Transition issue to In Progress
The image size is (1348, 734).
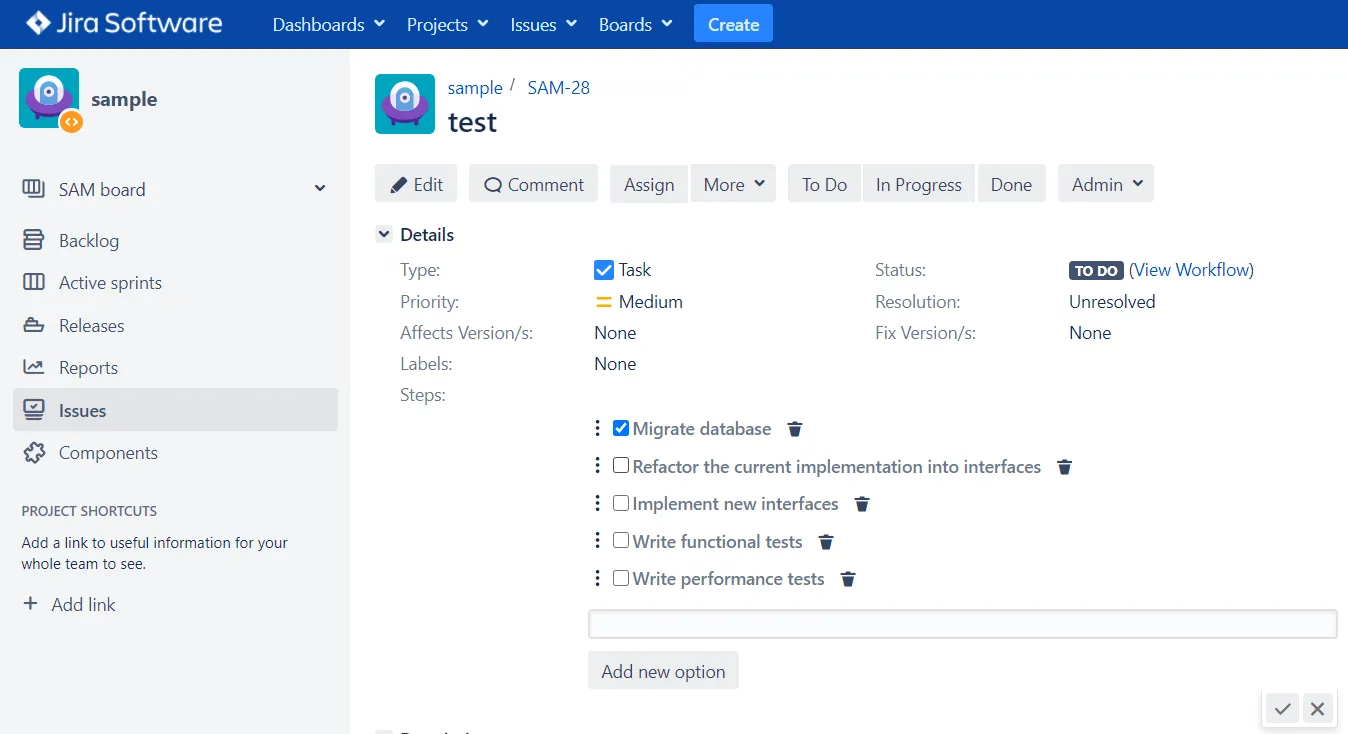click(918, 184)
